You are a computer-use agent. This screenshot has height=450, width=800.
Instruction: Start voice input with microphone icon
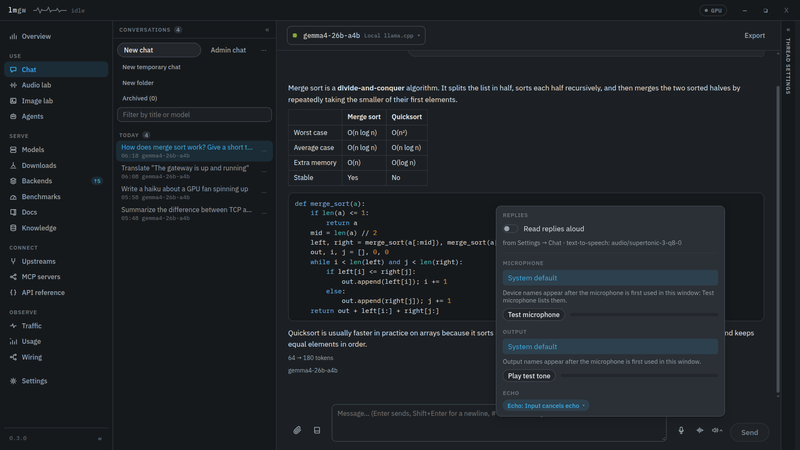pyautogui.click(x=681, y=430)
